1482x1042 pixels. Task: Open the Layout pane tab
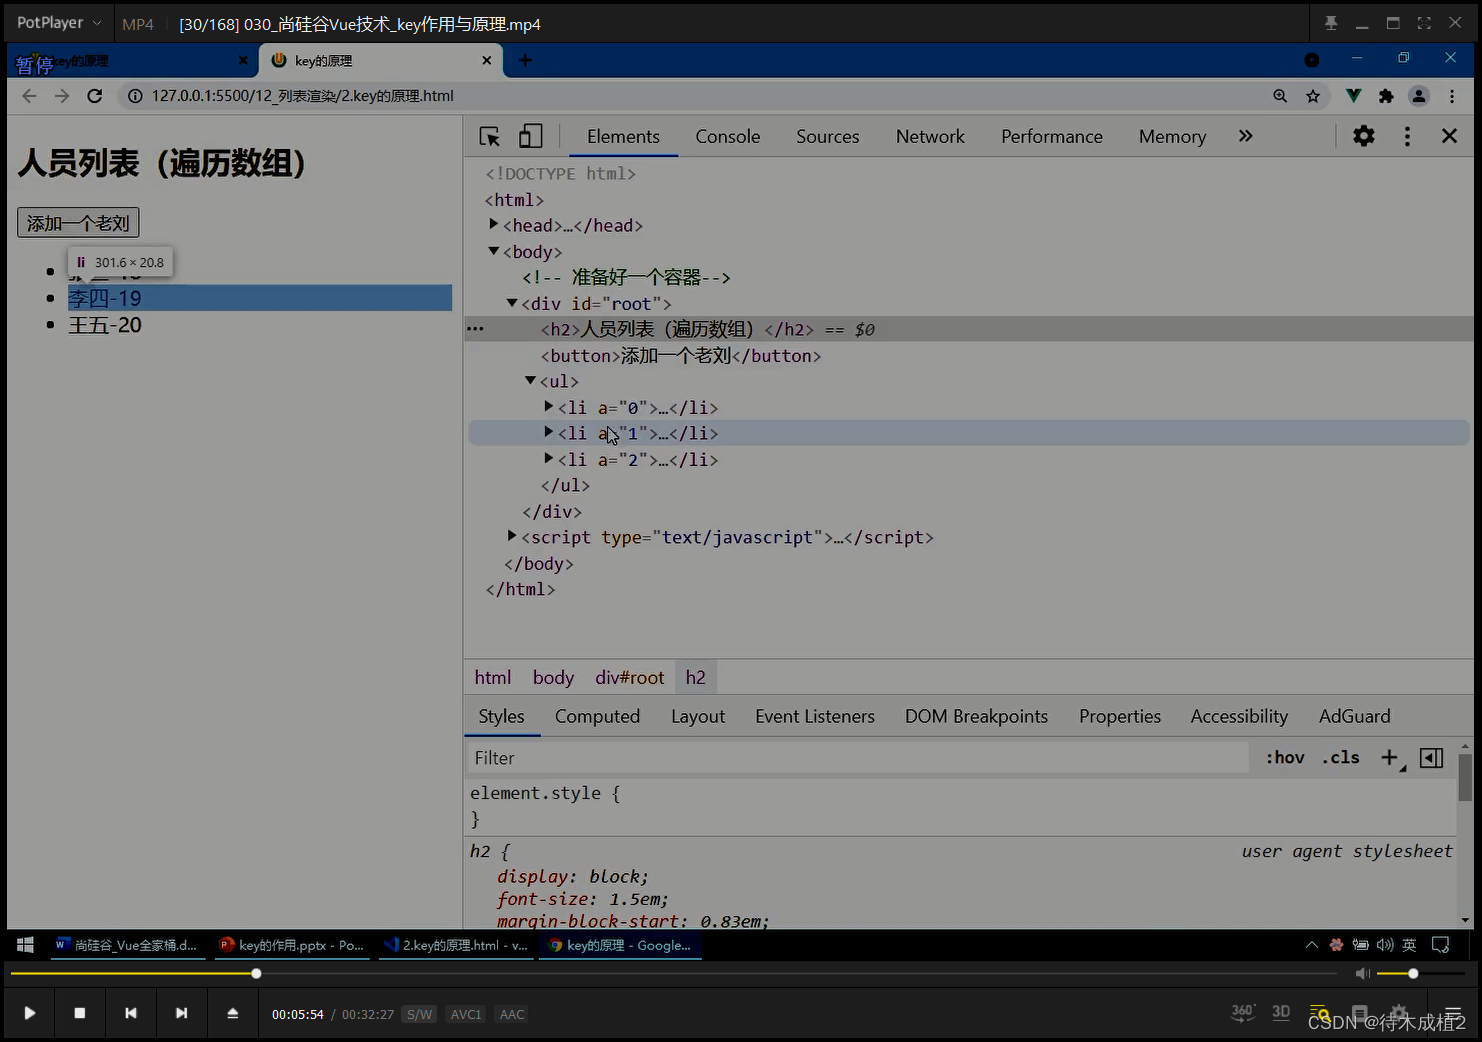click(x=698, y=716)
